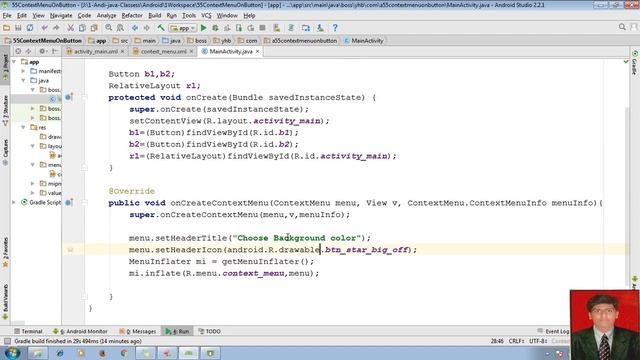The image size is (640, 360).
Task: Click Sync Project with Gradle icon
Action: tap(291, 28)
